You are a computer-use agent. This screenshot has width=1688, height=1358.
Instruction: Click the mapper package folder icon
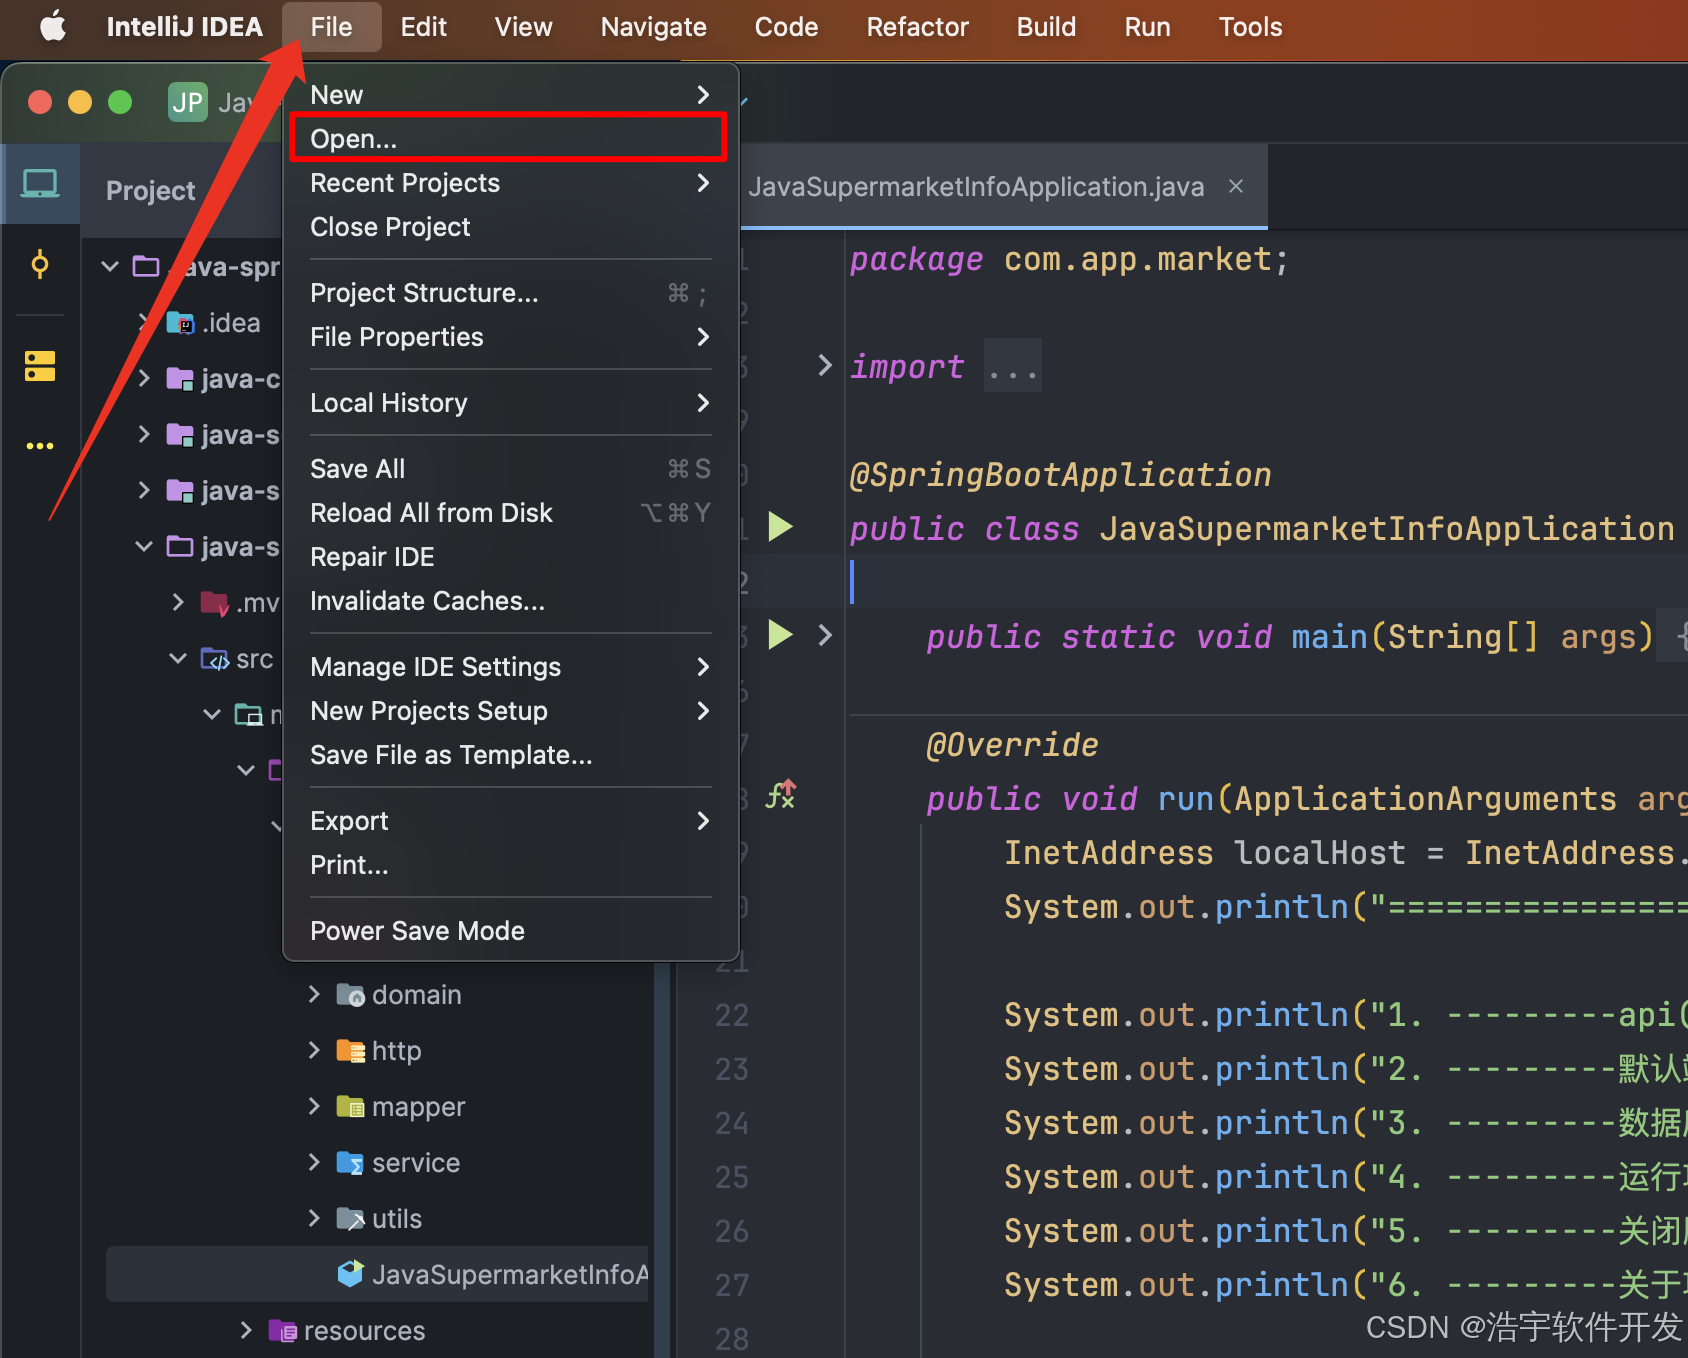click(x=350, y=1107)
